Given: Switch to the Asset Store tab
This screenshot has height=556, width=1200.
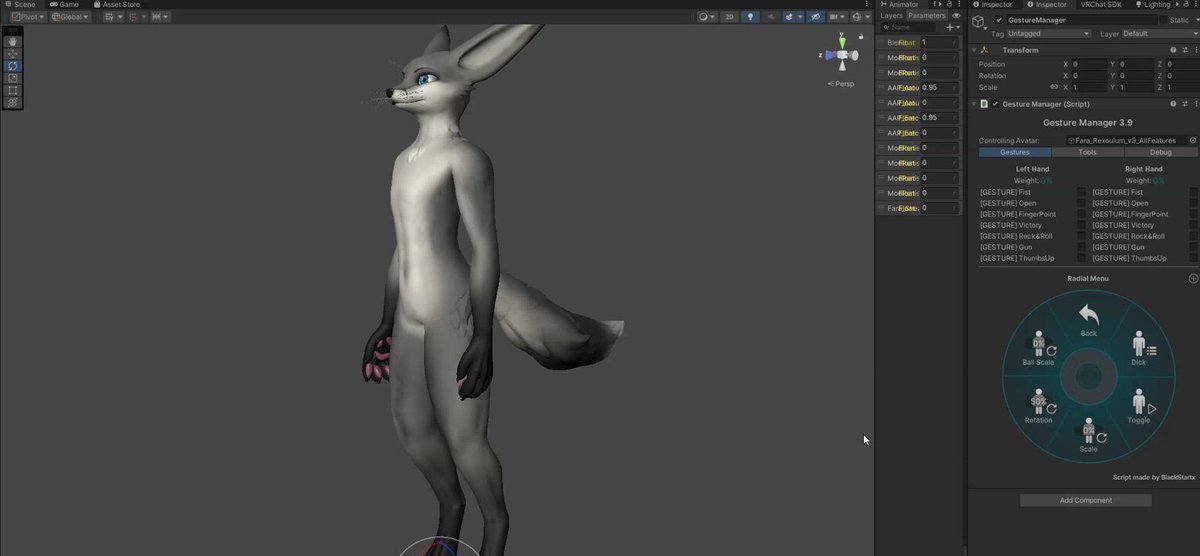Looking at the screenshot, I should [x=116, y=5].
